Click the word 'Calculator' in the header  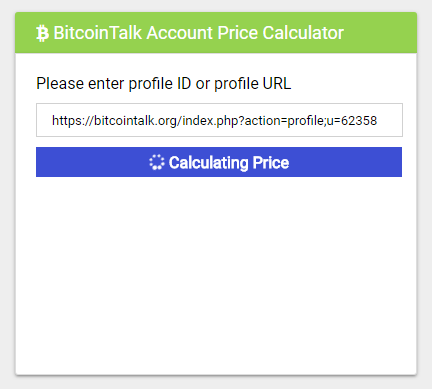tap(303, 33)
